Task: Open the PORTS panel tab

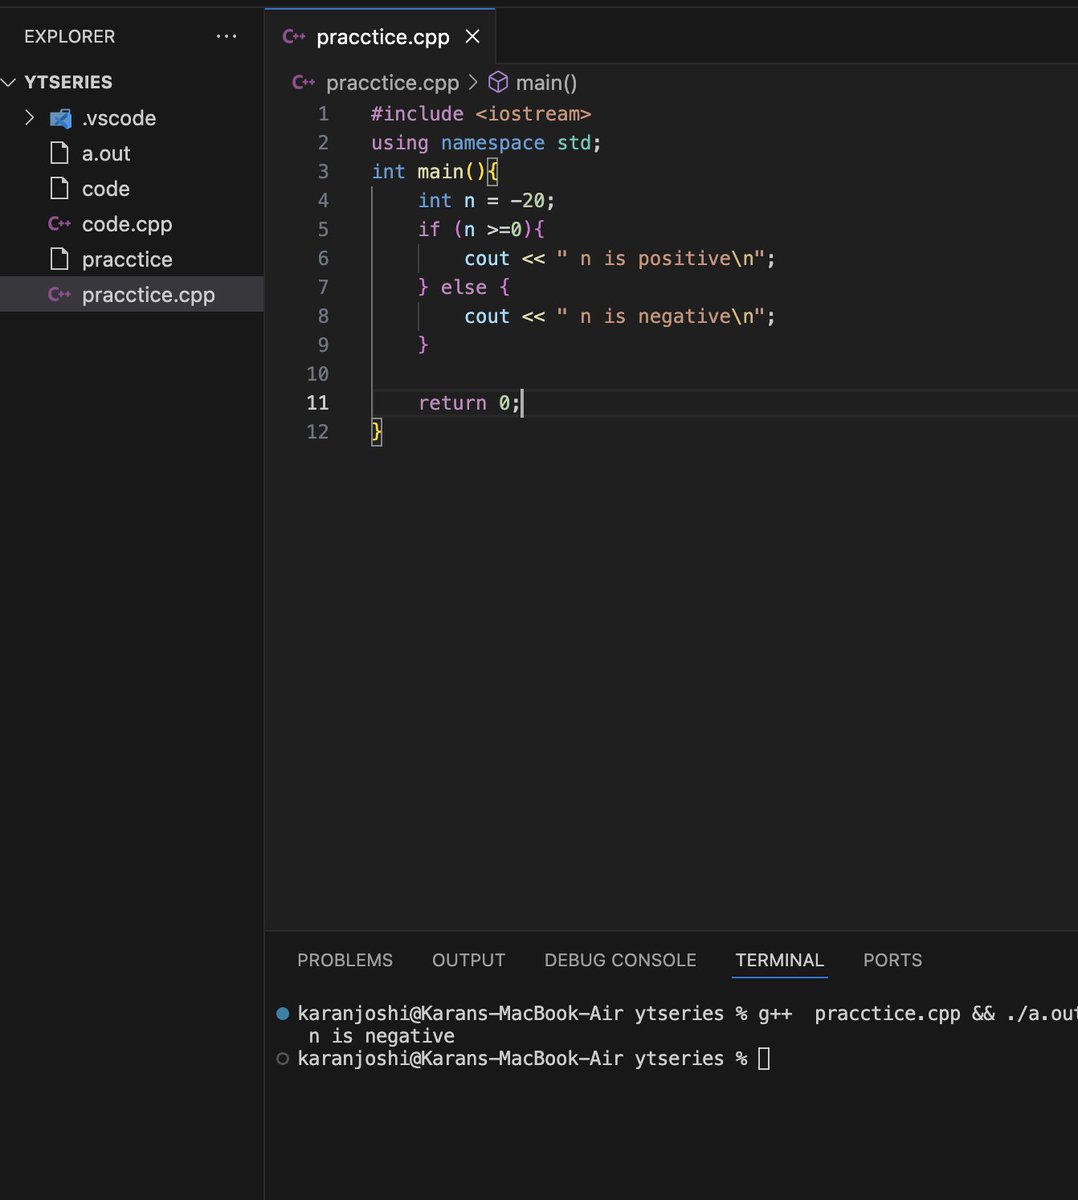Action: coord(893,960)
